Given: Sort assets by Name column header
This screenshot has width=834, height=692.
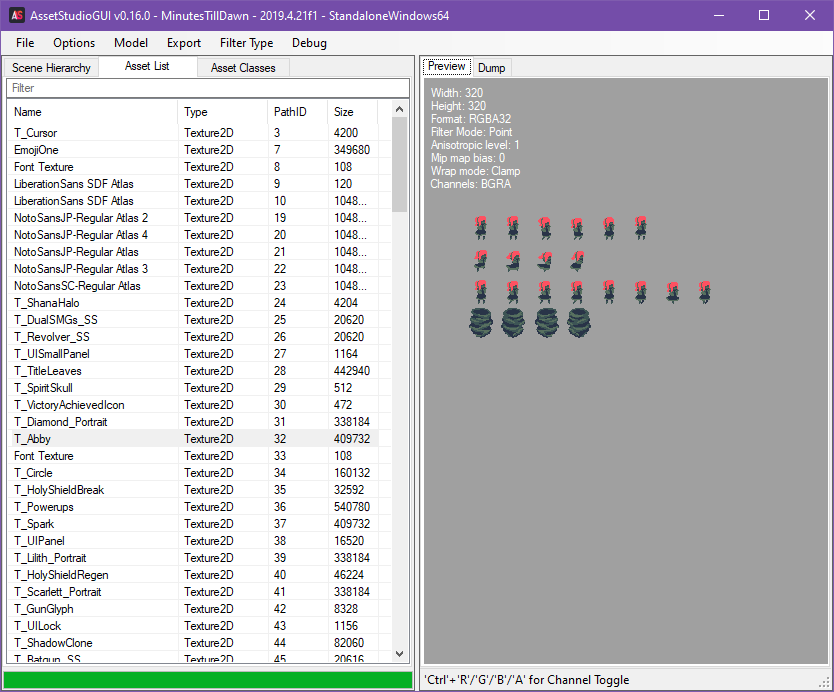Looking at the screenshot, I should coord(92,112).
